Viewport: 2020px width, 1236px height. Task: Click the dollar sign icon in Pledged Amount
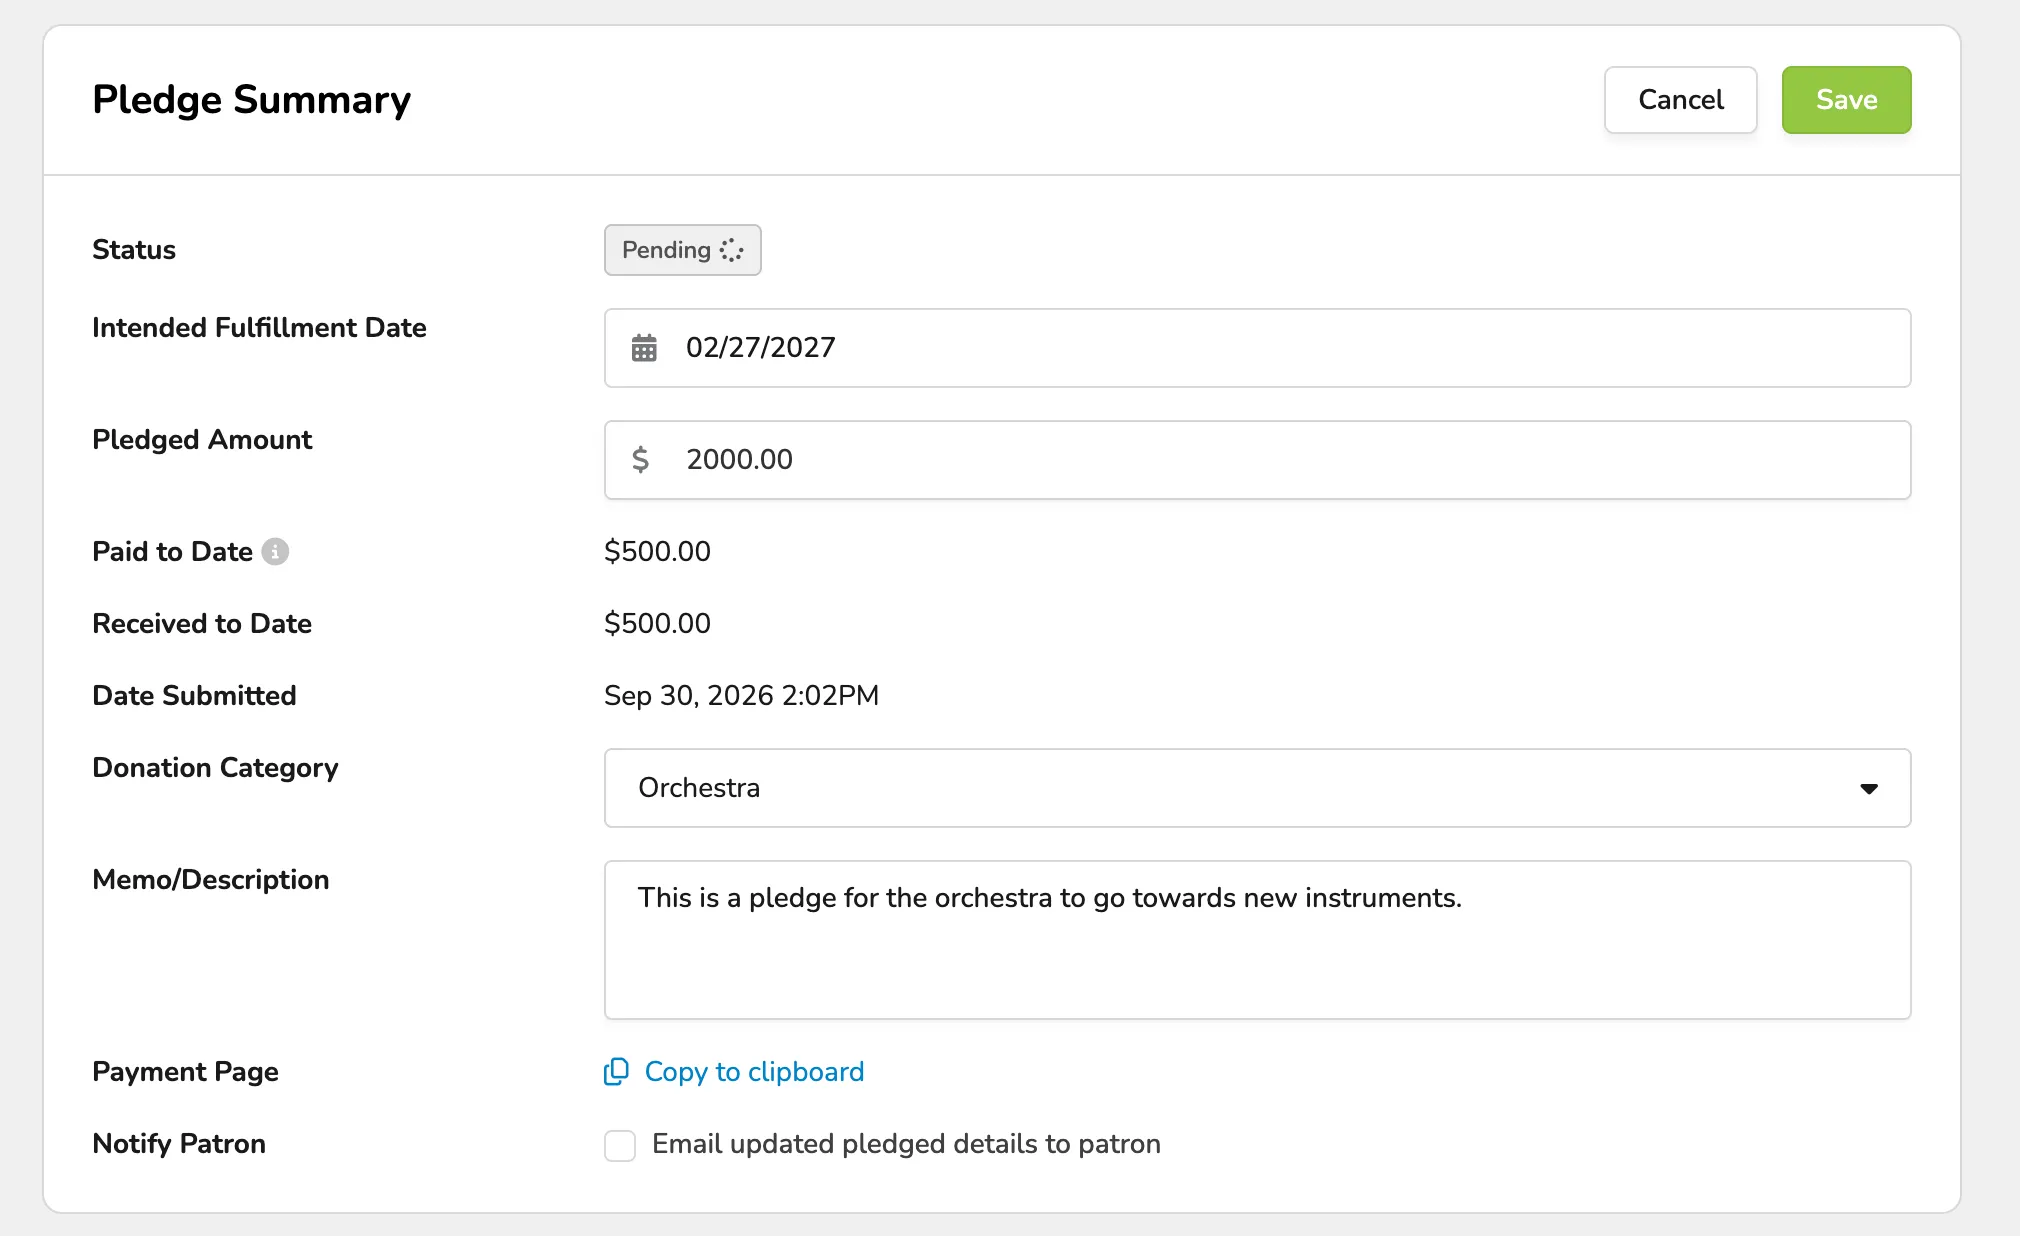(x=640, y=460)
